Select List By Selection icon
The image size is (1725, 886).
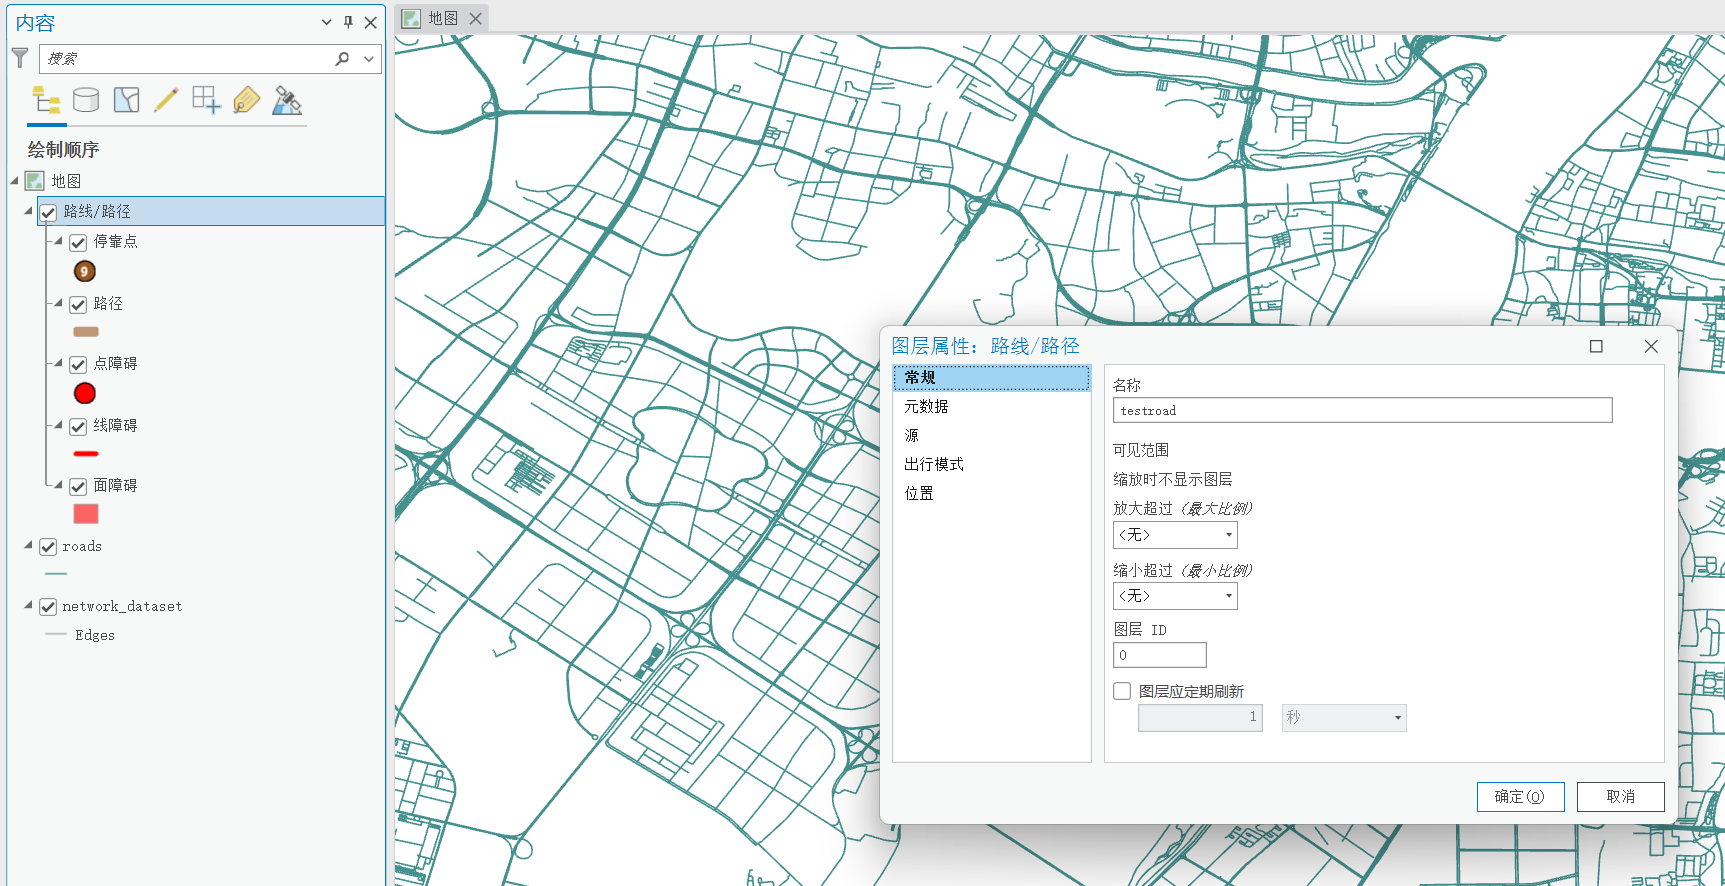pos(127,100)
